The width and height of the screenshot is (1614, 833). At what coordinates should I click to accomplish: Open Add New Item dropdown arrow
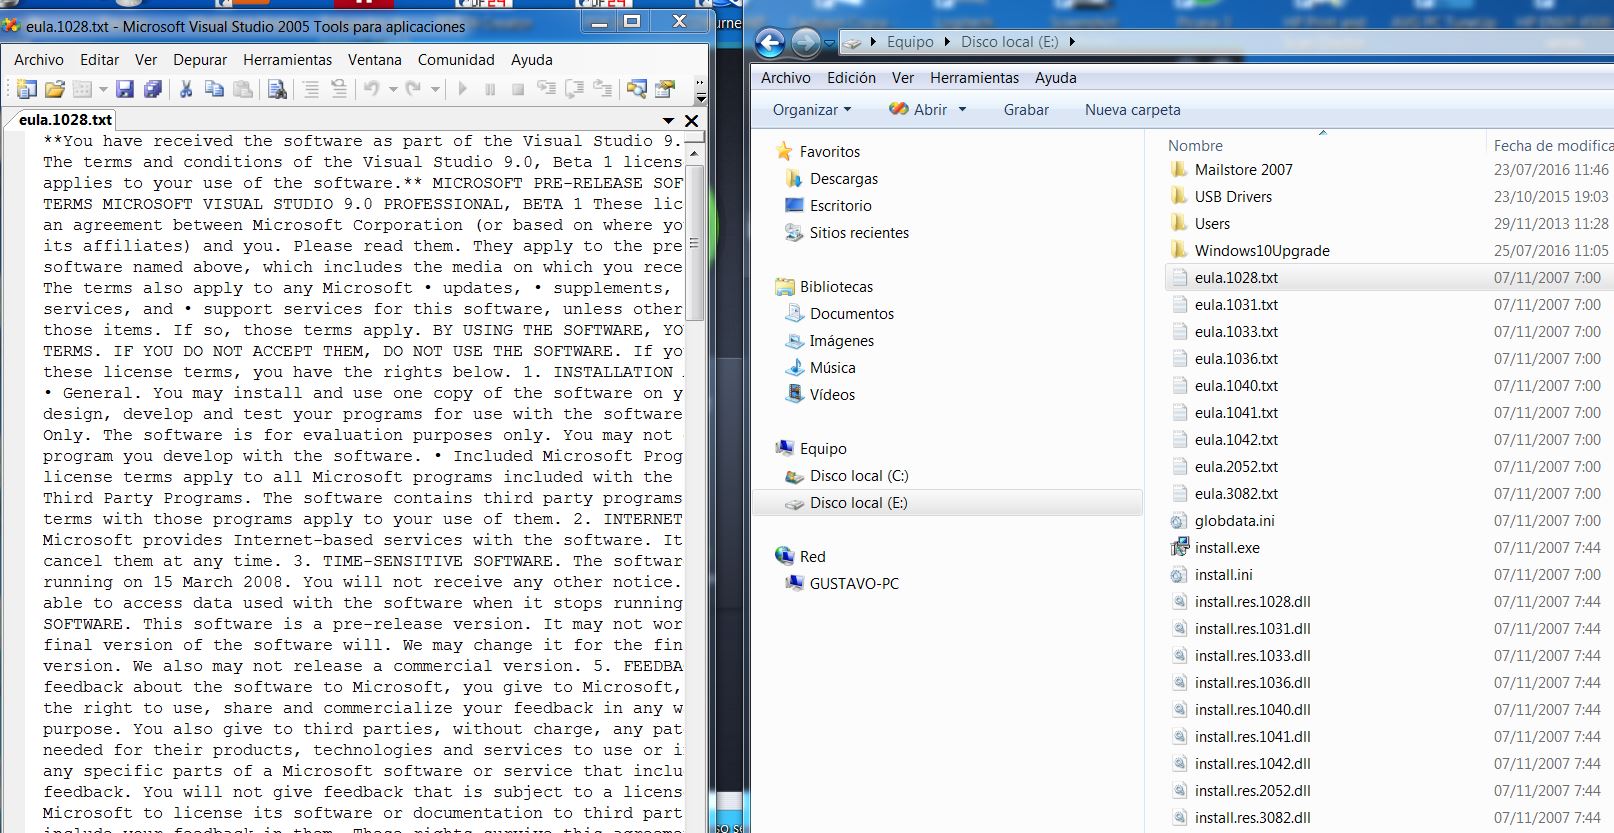[102, 89]
